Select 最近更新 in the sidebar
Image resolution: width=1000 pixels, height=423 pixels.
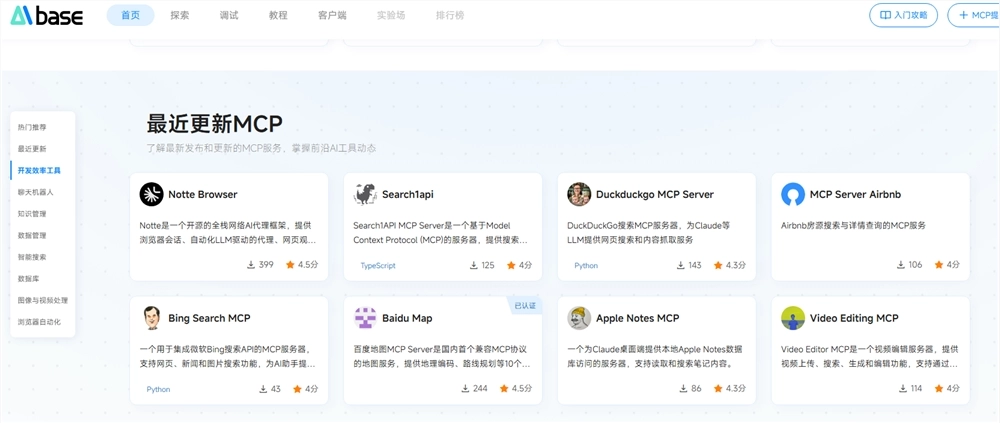point(32,149)
